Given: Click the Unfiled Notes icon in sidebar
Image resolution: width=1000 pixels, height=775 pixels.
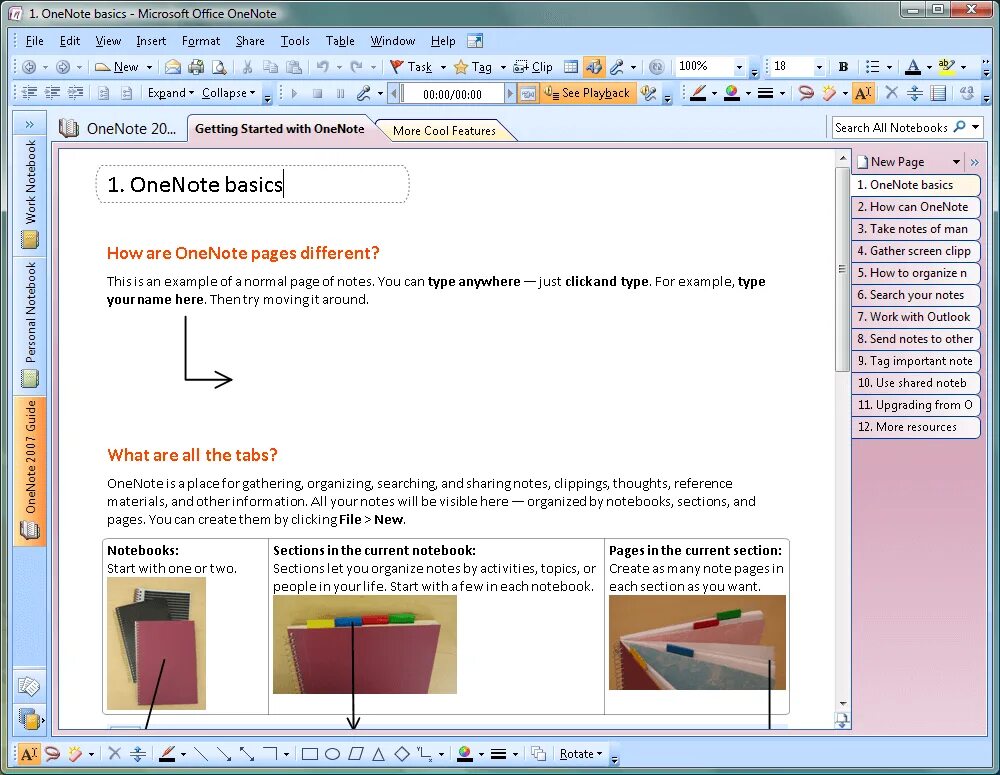Looking at the screenshot, I should (29, 686).
